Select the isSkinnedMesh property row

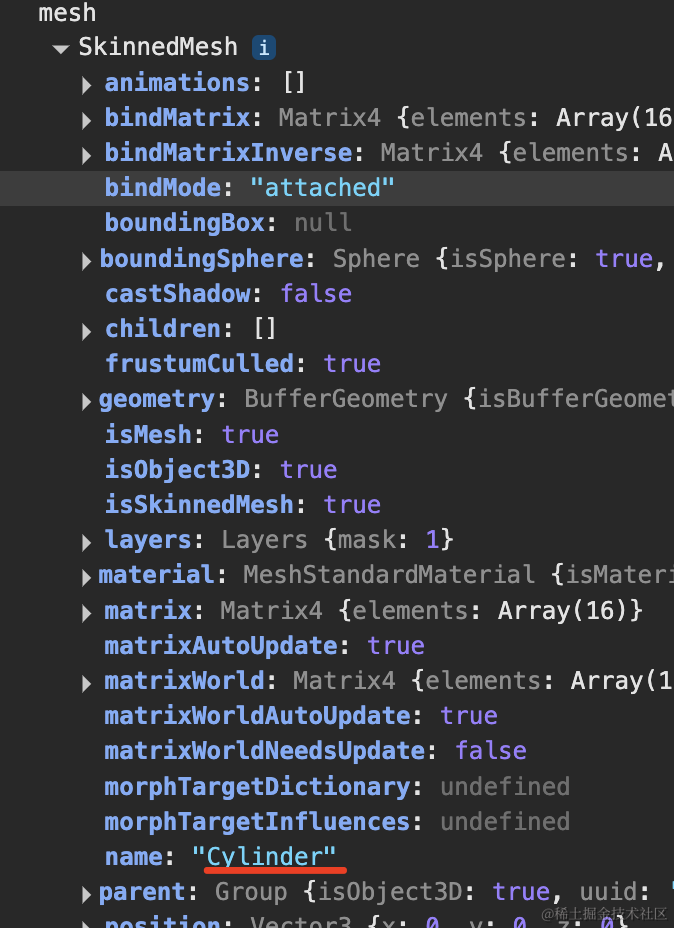tap(243, 504)
